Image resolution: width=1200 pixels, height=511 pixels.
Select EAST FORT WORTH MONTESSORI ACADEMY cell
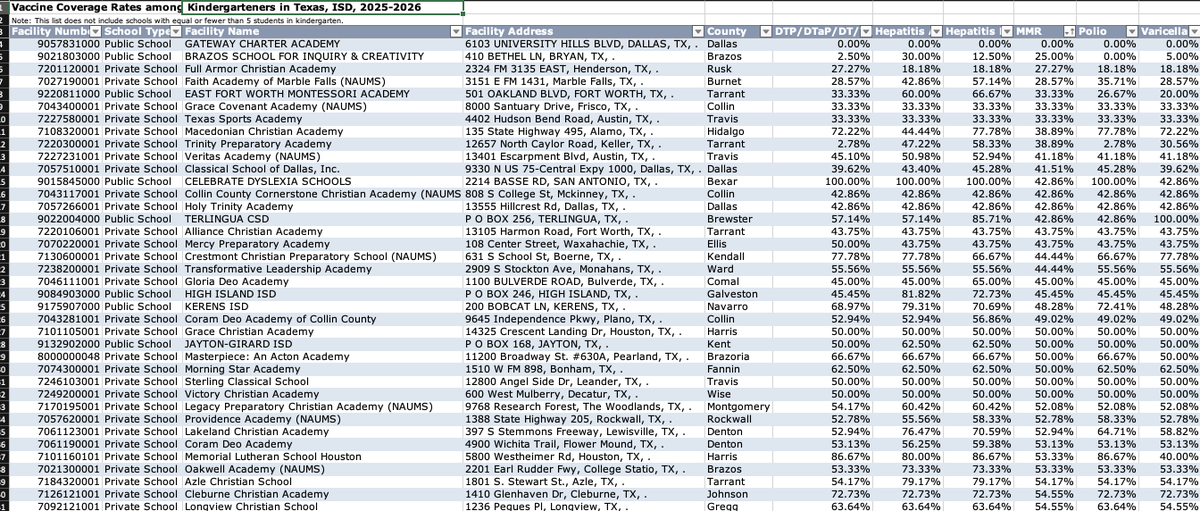(x=323, y=94)
